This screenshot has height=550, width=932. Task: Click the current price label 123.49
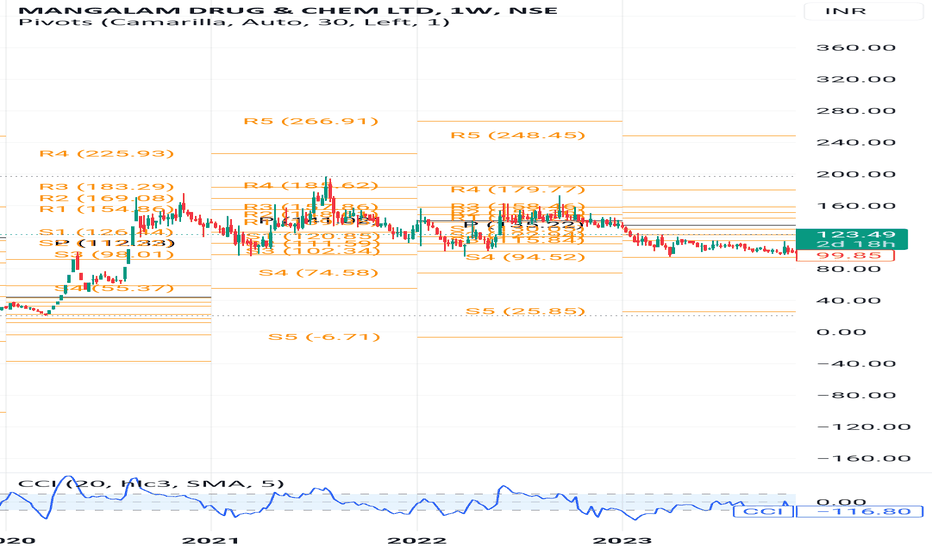[x=852, y=234]
